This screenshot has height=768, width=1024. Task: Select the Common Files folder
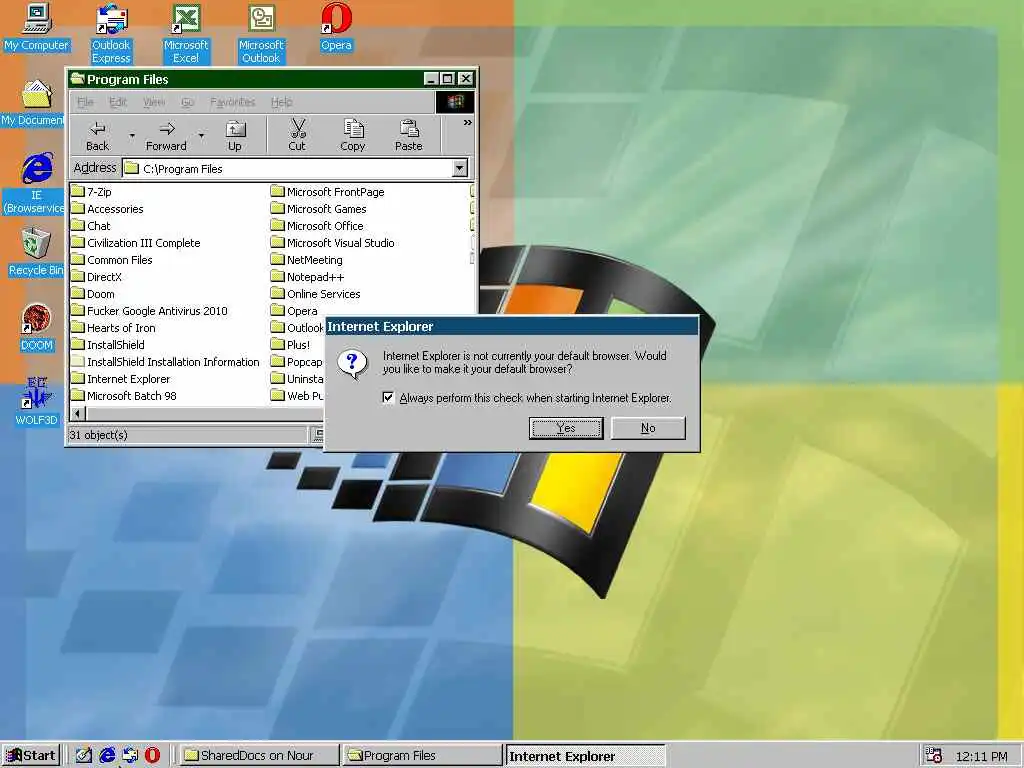[x=112, y=260]
